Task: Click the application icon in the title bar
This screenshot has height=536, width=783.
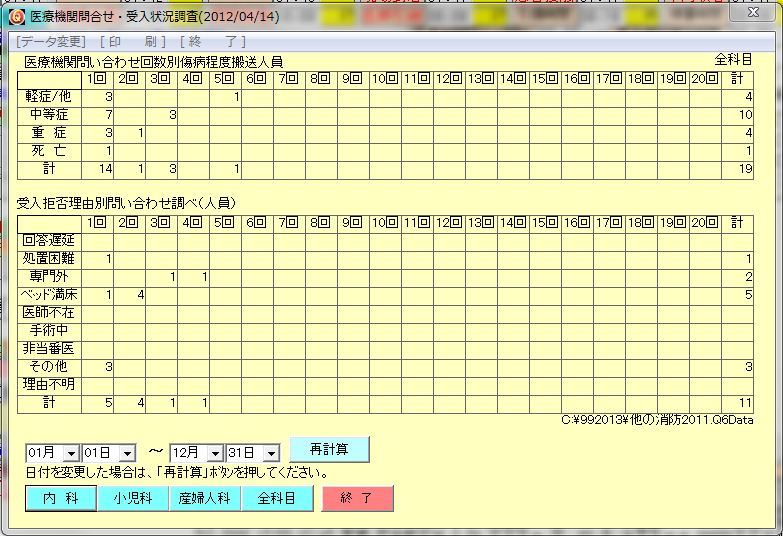Action: click(x=16, y=16)
